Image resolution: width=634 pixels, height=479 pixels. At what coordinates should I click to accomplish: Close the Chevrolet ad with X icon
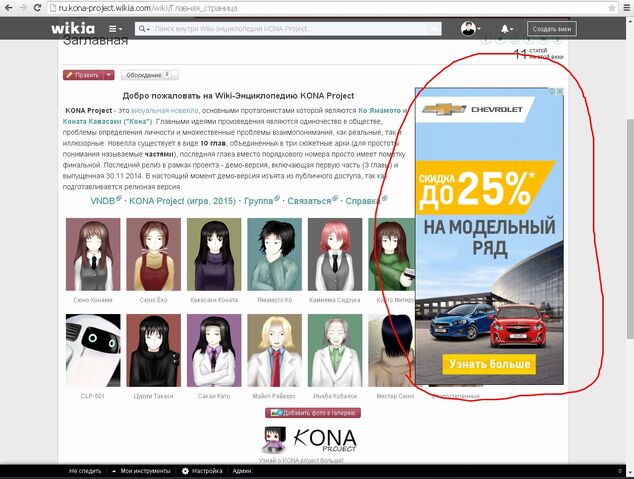(x=560, y=92)
